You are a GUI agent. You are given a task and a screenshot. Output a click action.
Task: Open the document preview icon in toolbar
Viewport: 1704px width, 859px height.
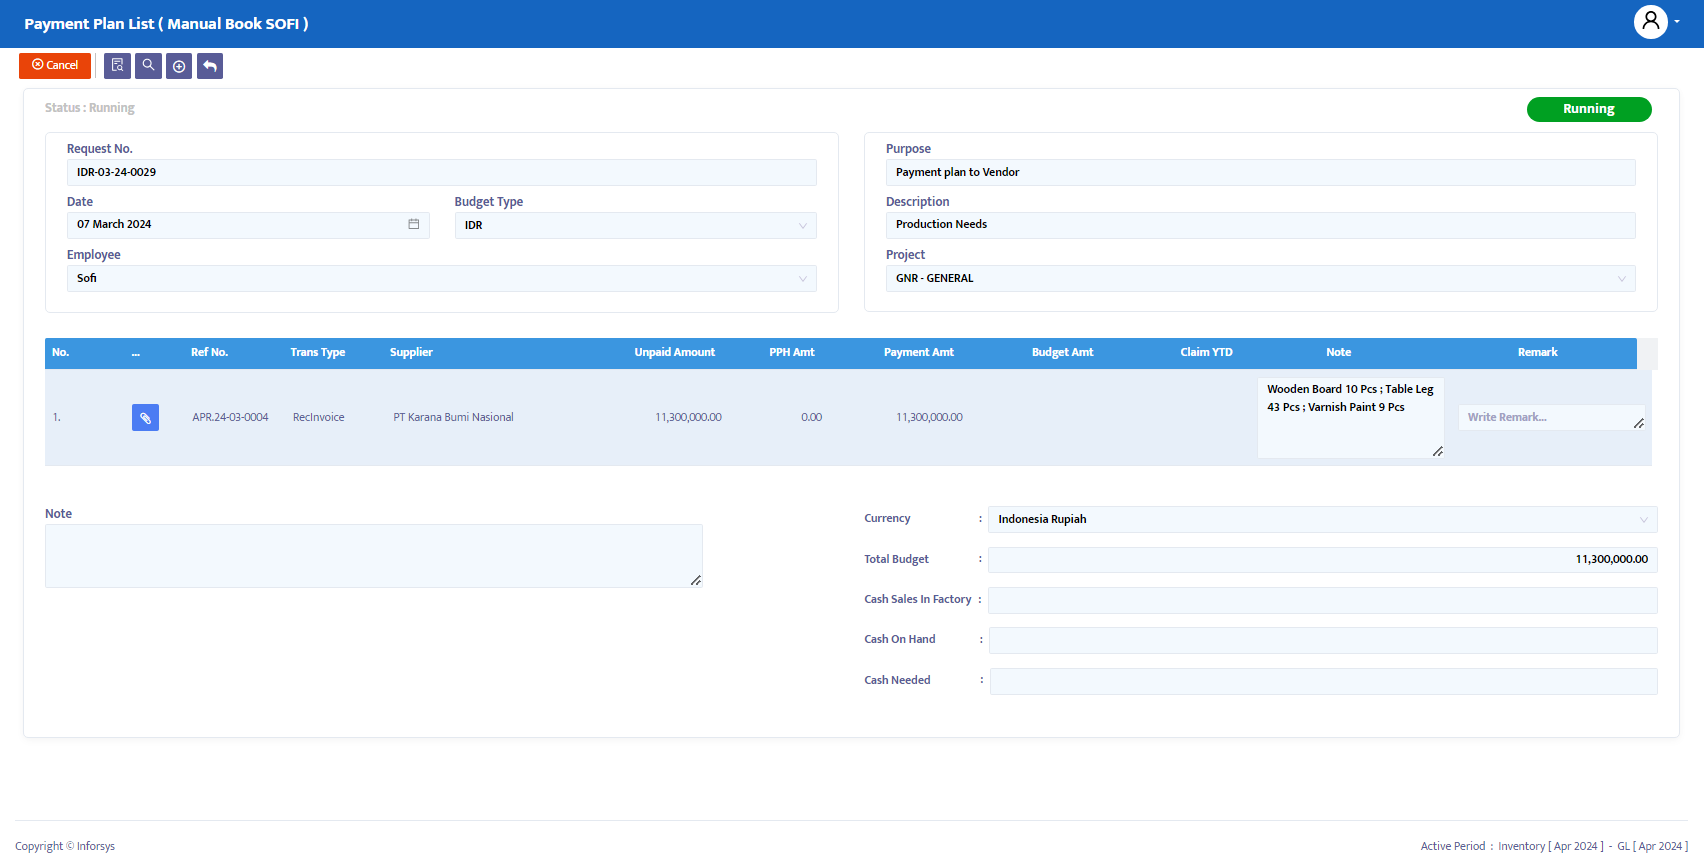(117, 66)
